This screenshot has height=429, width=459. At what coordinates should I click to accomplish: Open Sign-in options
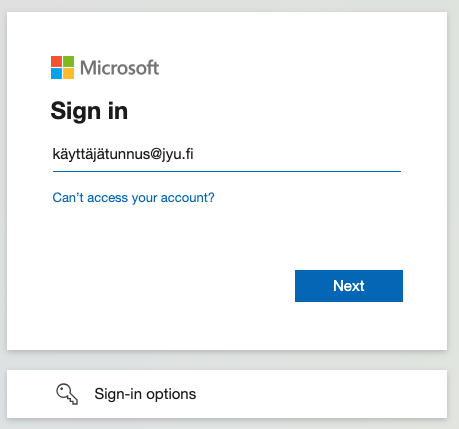point(227,394)
